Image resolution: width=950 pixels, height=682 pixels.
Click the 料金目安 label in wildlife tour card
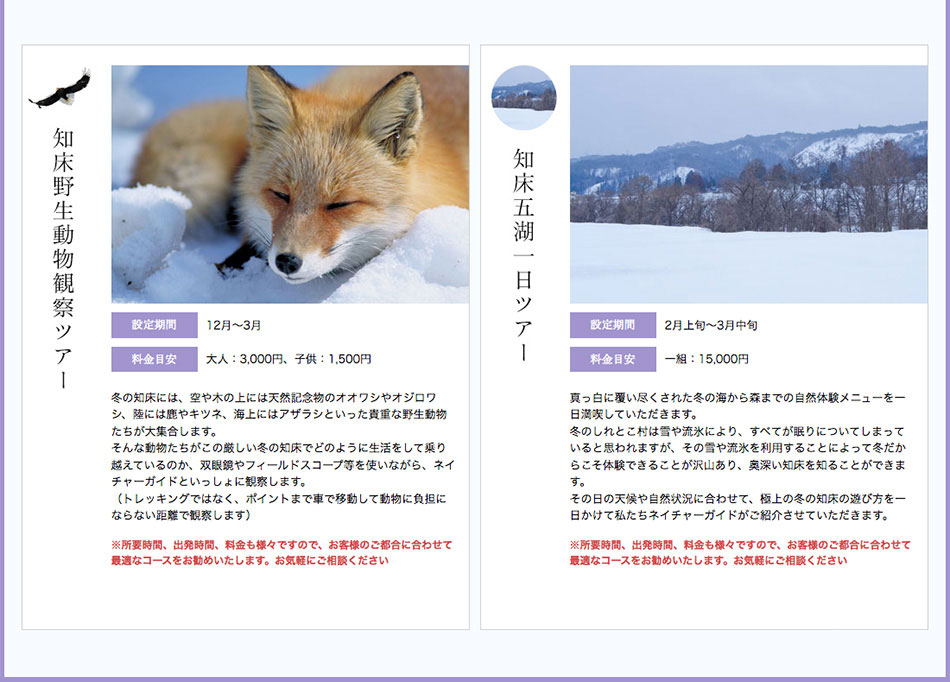click(153, 359)
